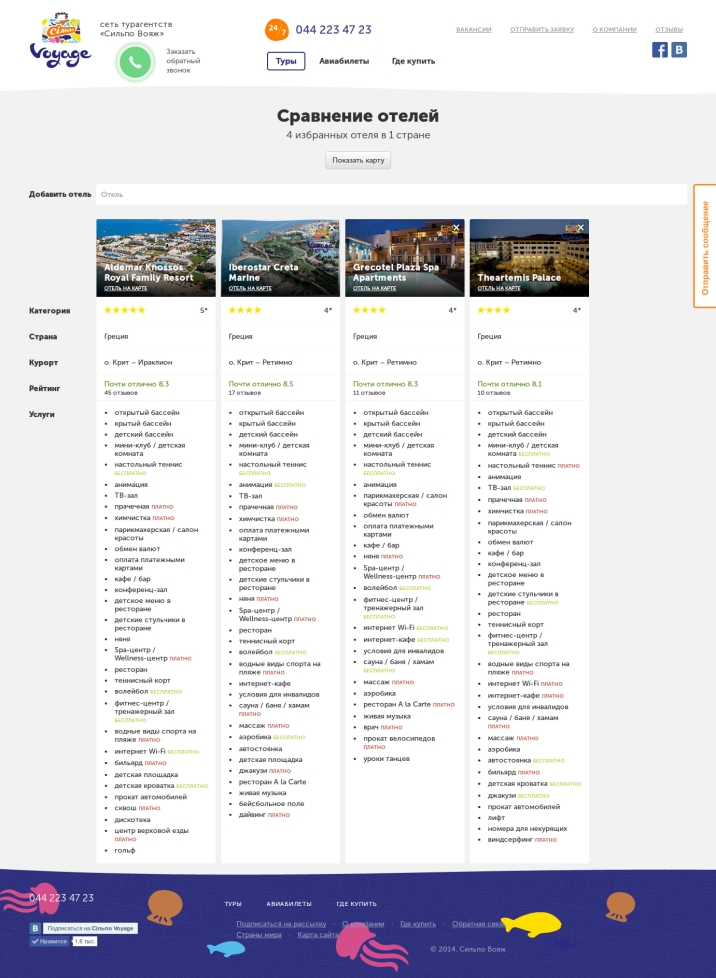Image resolution: width=716 pixels, height=978 pixels.
Task: Click Подписаться на рассылку footer link
Action: pyautogui.click(x=281, y=924)
